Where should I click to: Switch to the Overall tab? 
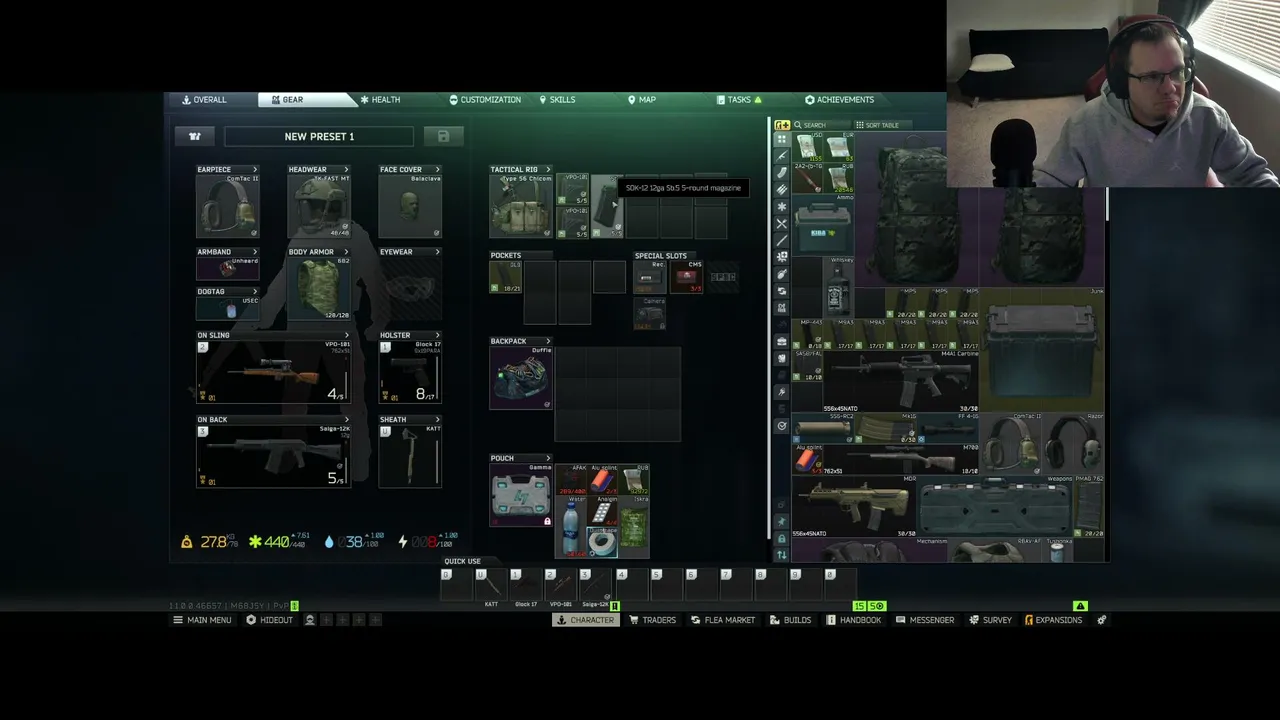coord(205,100)
